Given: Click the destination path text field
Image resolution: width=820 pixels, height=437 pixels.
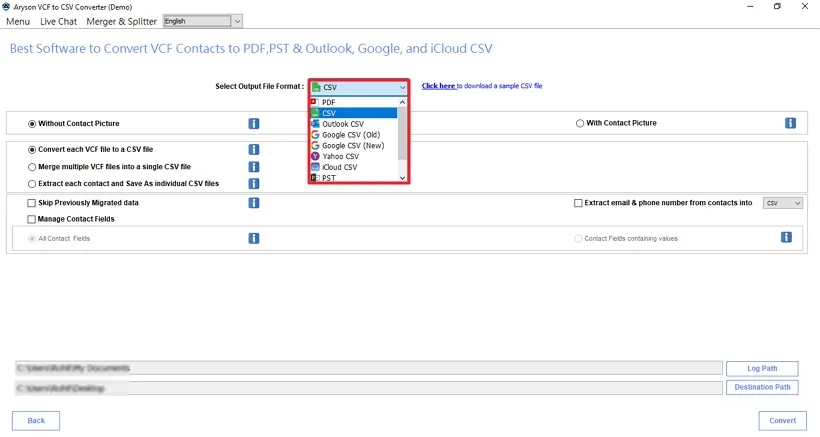Looking at the screenshot, I should pos(369,388).
